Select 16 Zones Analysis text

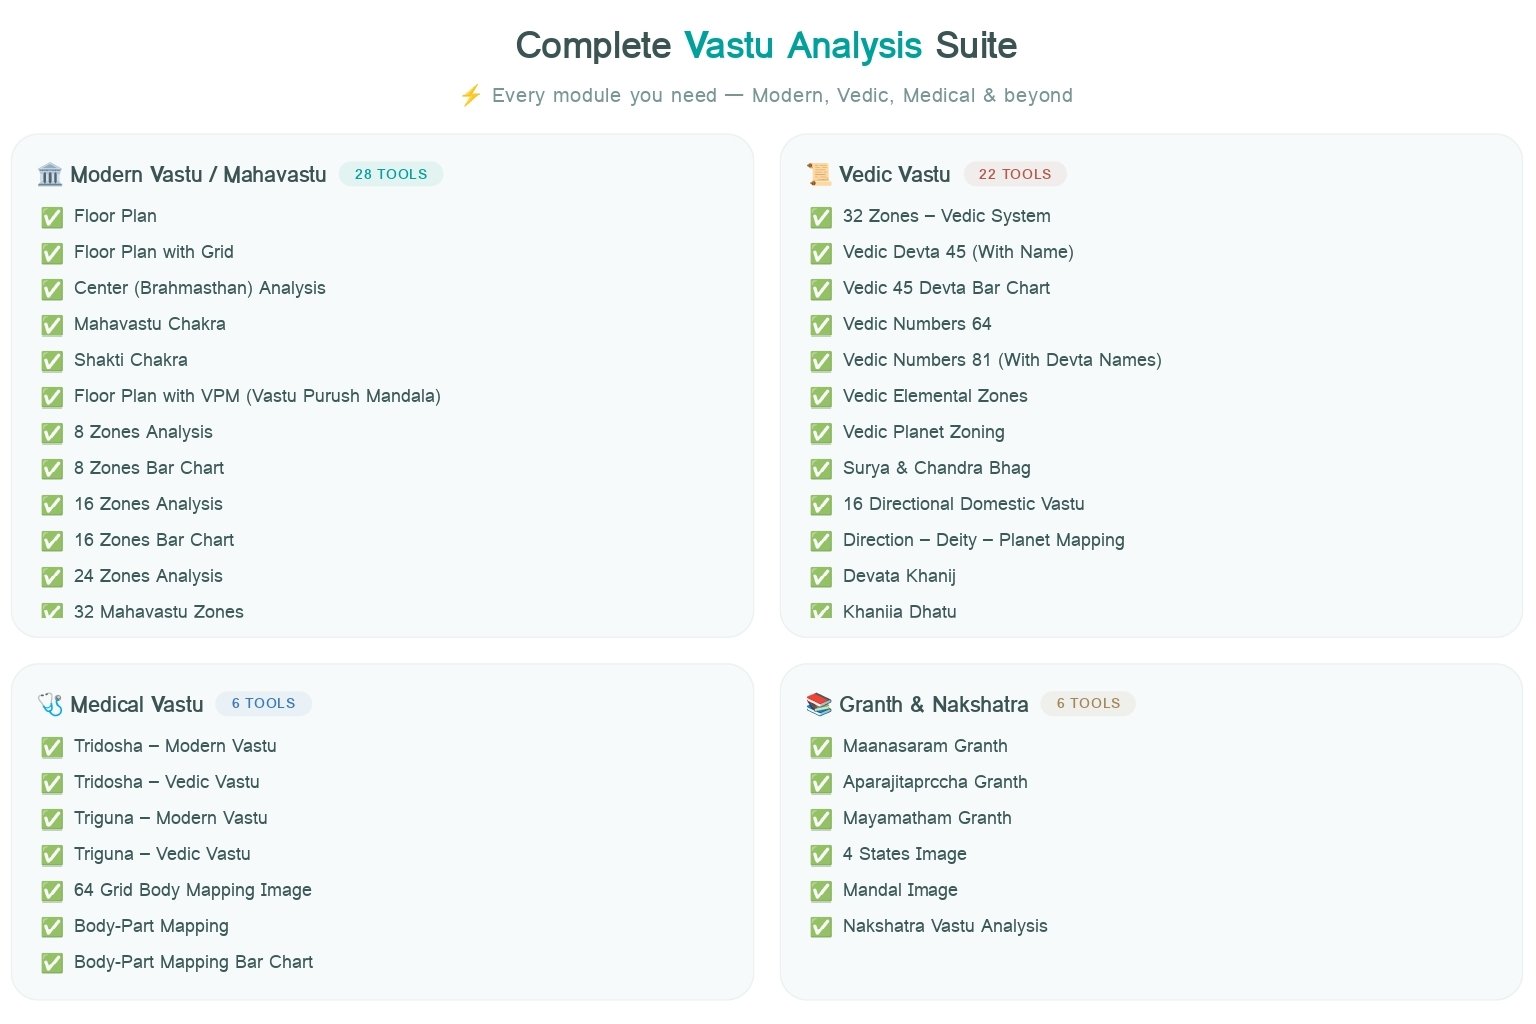[148, 504]
